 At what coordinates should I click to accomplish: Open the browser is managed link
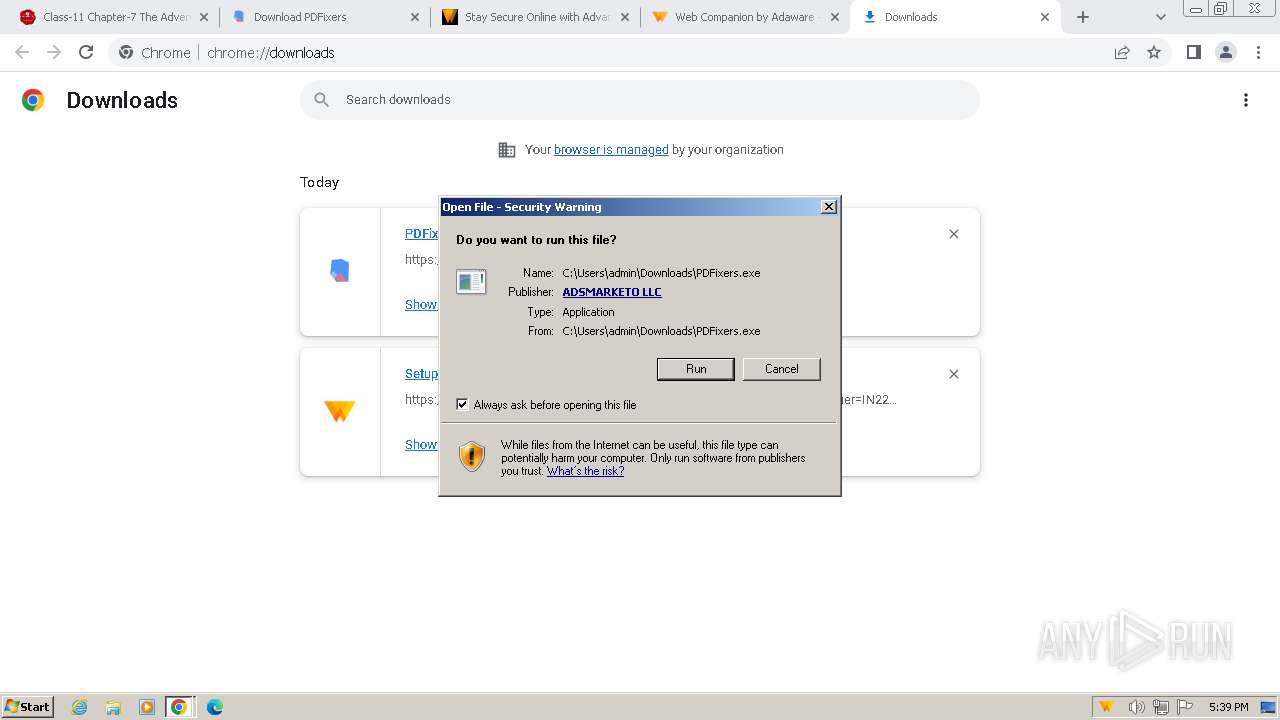click(611, 150)
